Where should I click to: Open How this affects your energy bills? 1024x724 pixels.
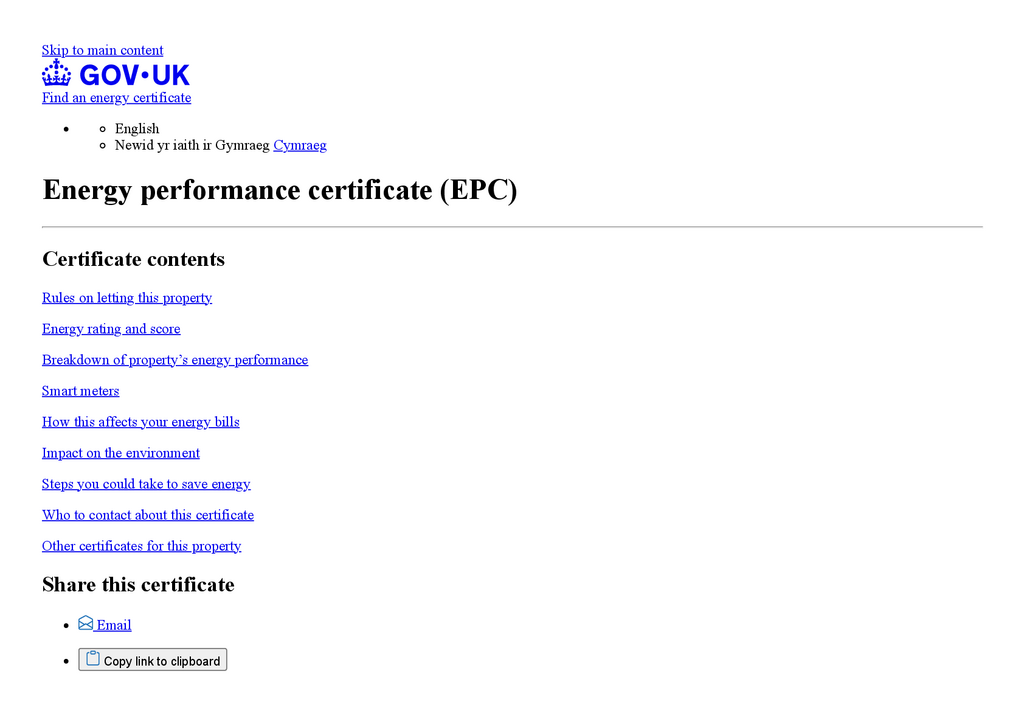coord(141,422)
